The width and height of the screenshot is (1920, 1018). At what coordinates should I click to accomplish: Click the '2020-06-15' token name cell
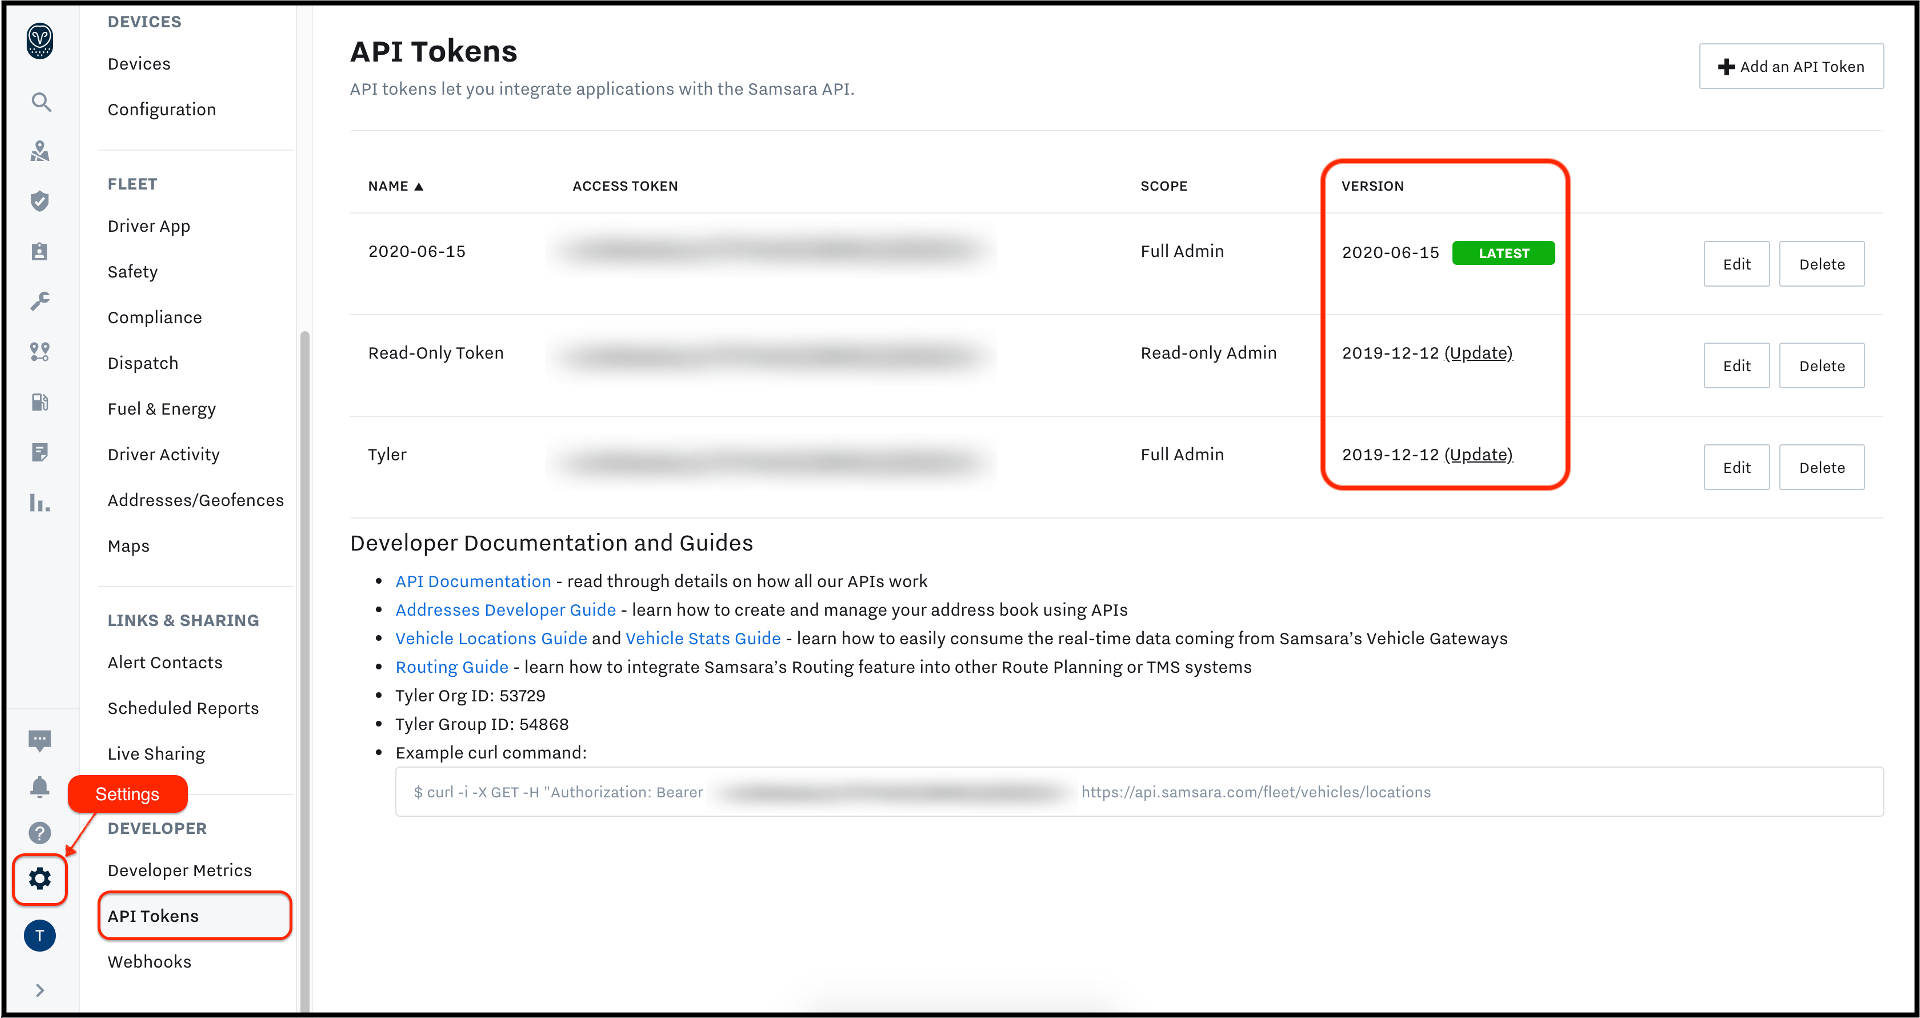pyautogui.click(x=417, y=252)
